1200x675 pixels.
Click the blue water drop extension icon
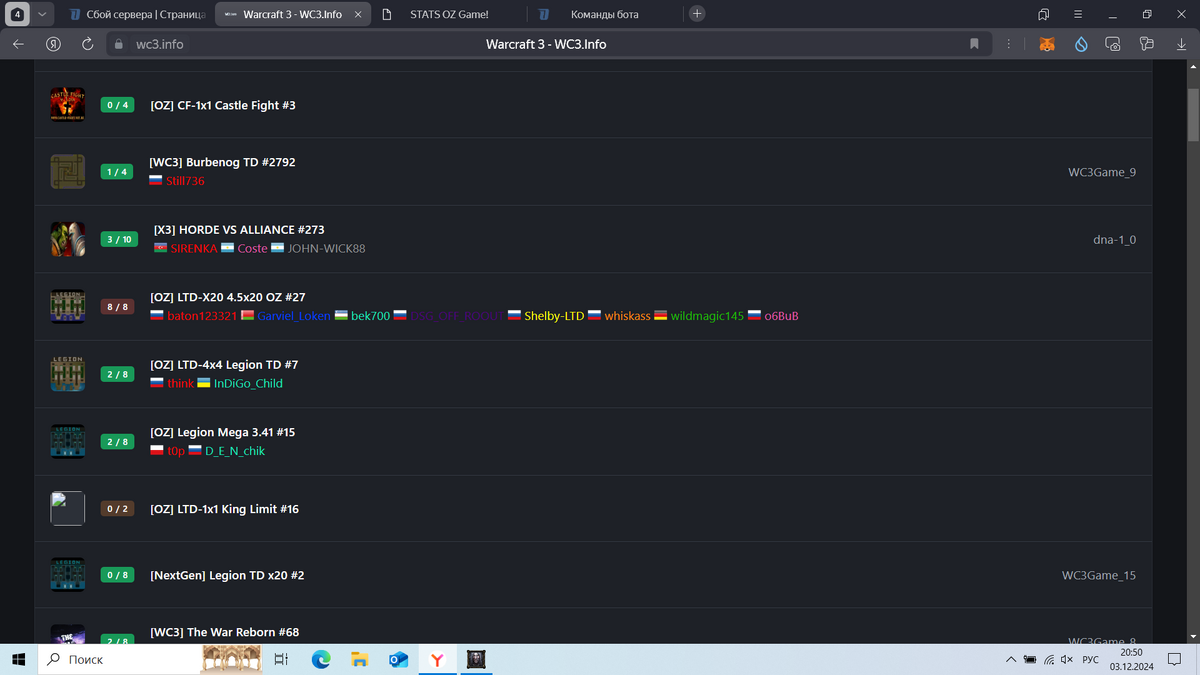(1081, 44)
